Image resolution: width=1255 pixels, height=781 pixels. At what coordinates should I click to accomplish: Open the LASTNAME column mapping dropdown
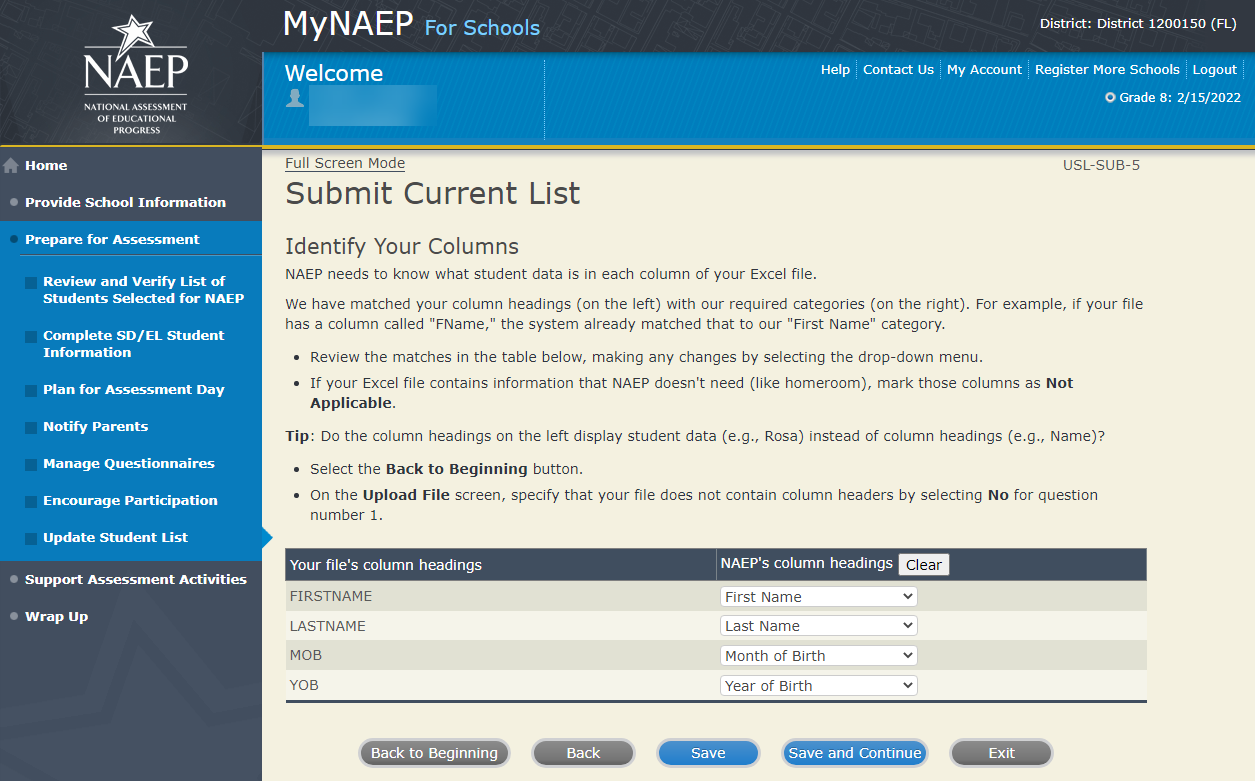(818, 626)
